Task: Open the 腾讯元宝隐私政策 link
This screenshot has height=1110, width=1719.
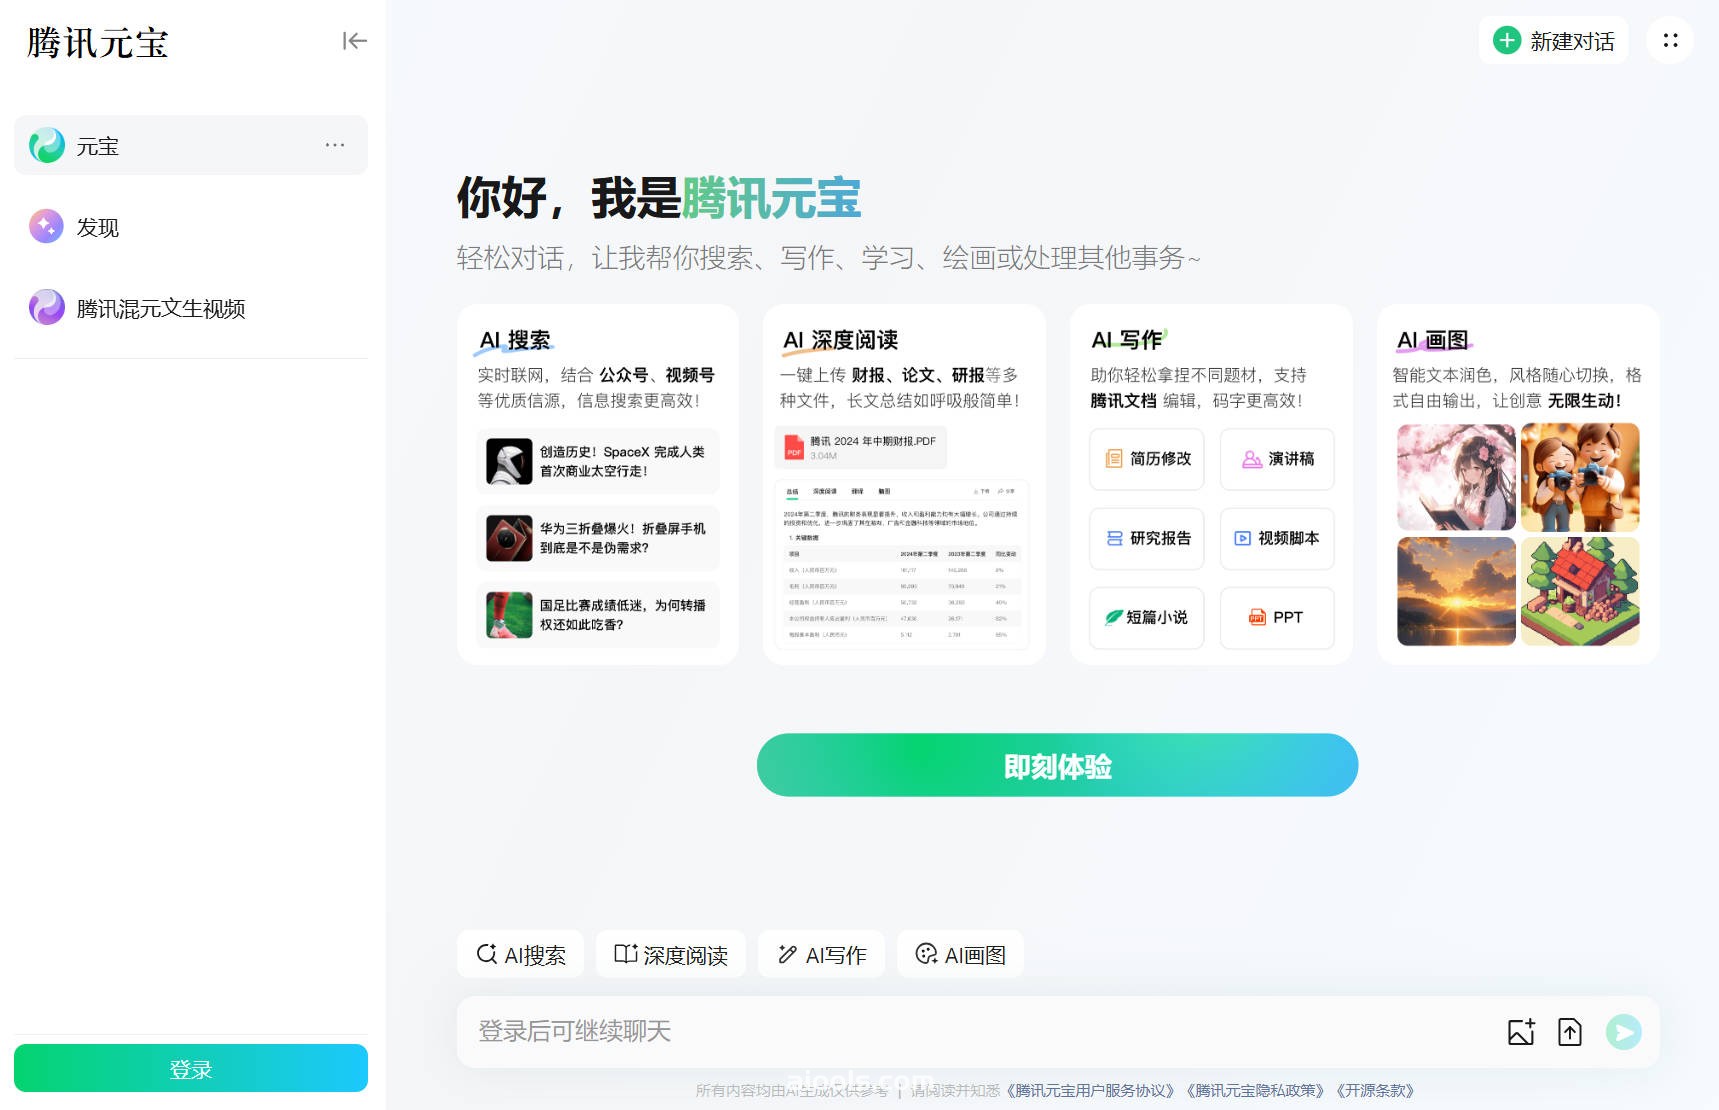Action: point(1256,1091)
